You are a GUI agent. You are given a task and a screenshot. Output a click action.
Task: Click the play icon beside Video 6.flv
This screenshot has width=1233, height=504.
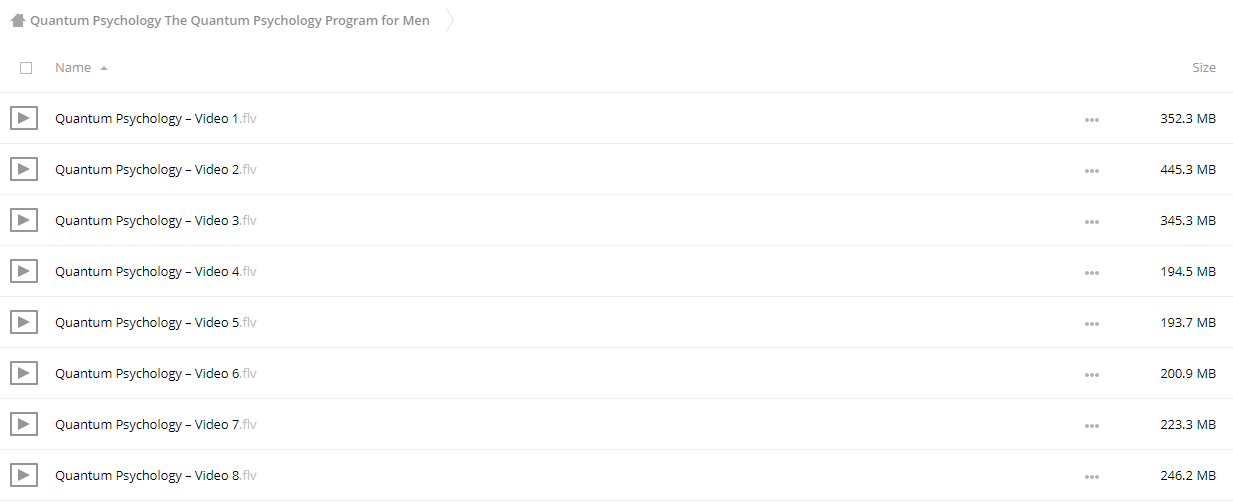(24, 373)
